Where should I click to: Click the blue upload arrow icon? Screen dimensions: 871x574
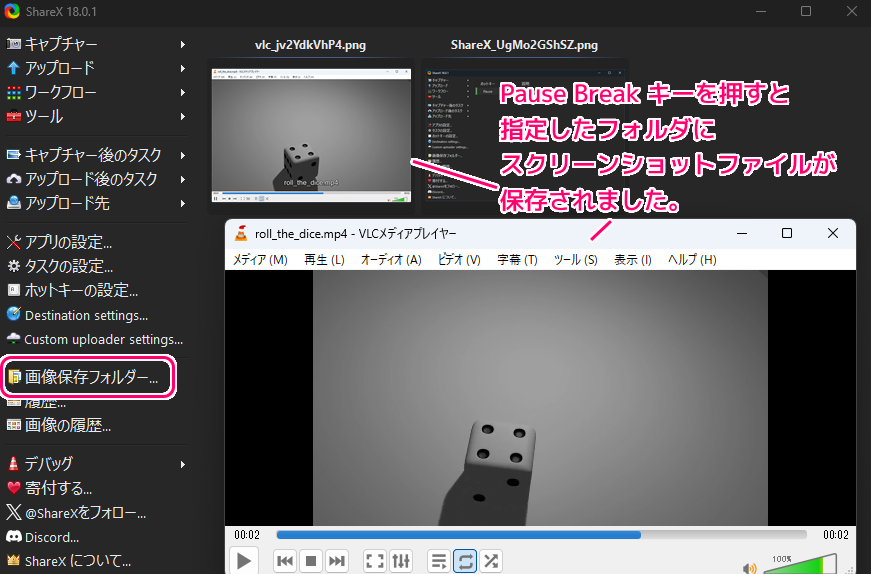pyautogui.click(x=13, y=68)
